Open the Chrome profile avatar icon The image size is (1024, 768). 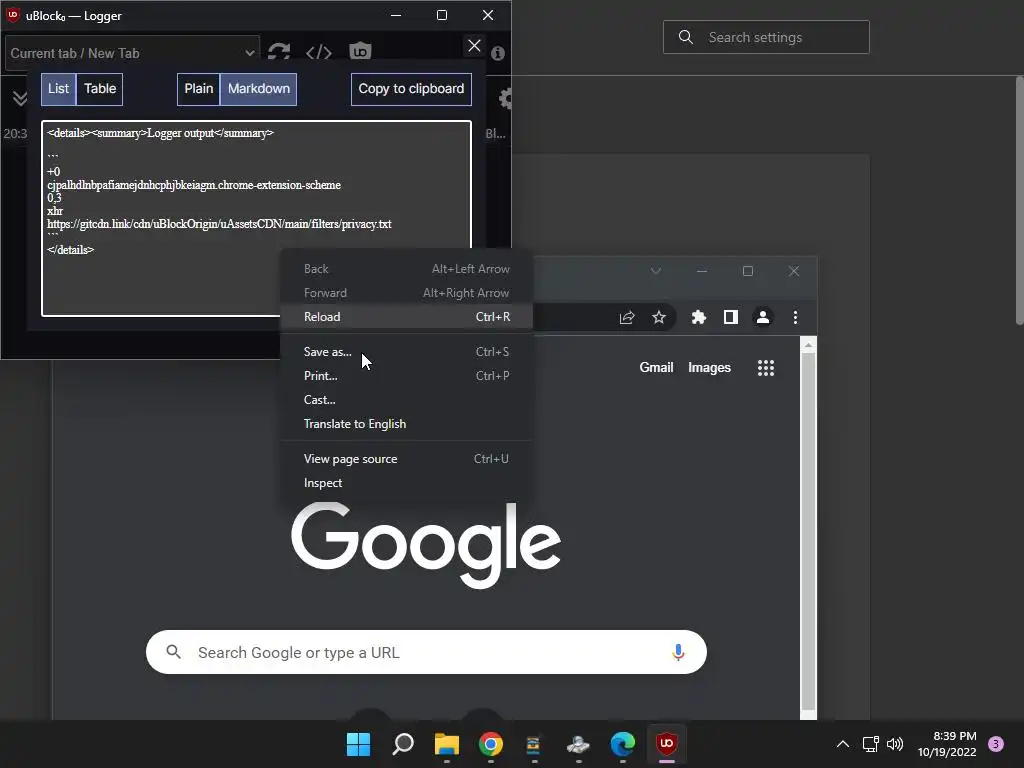(763, 317)
